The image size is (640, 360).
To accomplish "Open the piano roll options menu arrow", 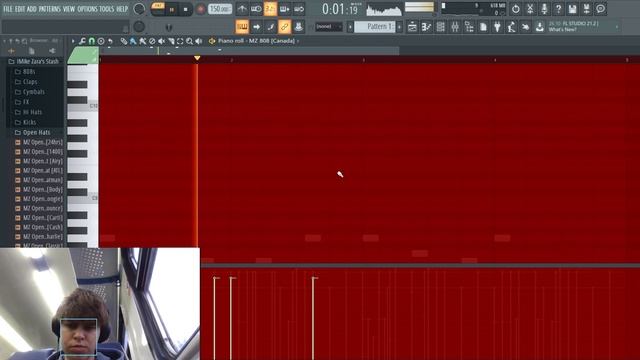I will coord(73,41).
